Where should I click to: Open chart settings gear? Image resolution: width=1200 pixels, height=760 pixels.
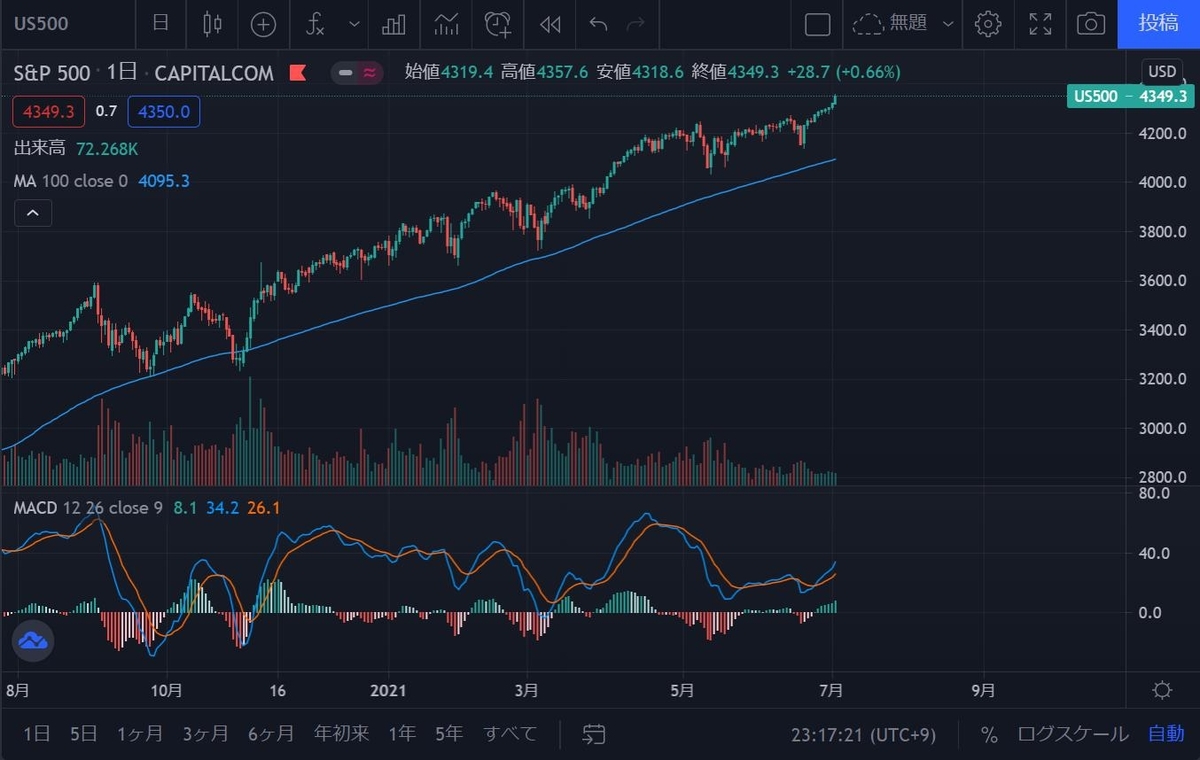[988, 24]
